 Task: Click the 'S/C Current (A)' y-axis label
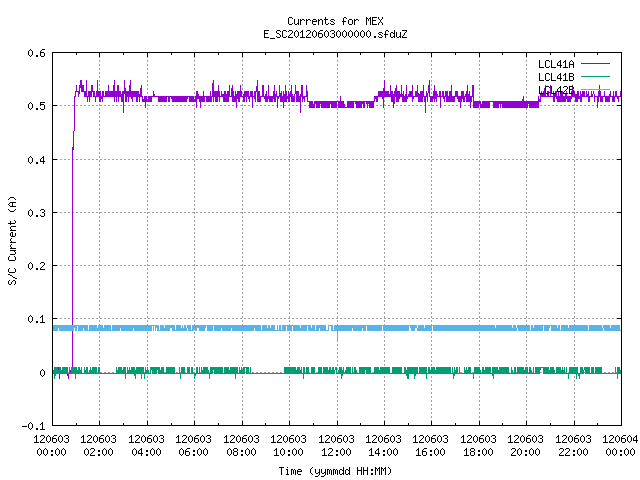13,240
